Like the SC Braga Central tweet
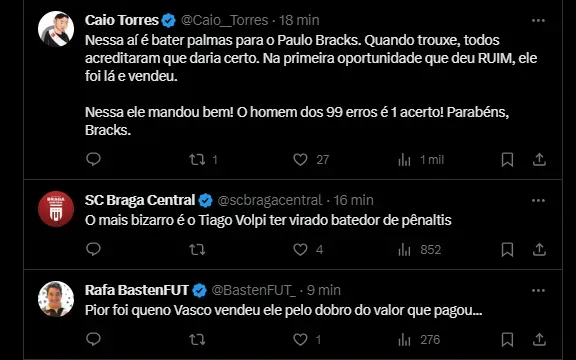 [x=300, y=249]
